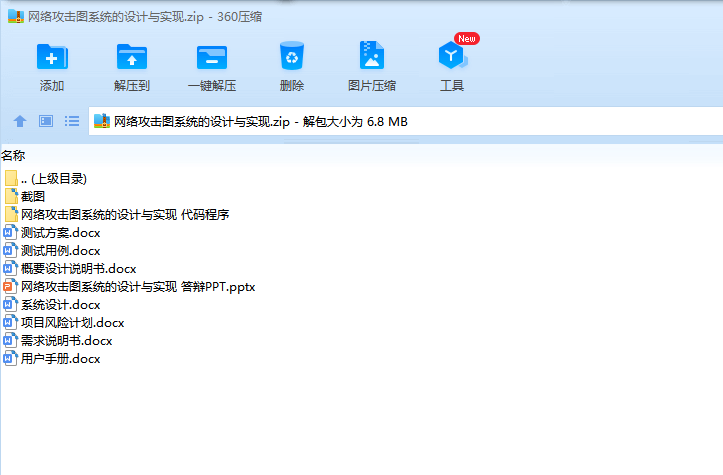Select file name 答辩PPT.pptx
This screenshot has height=475, width=723.
pos(138,286)
